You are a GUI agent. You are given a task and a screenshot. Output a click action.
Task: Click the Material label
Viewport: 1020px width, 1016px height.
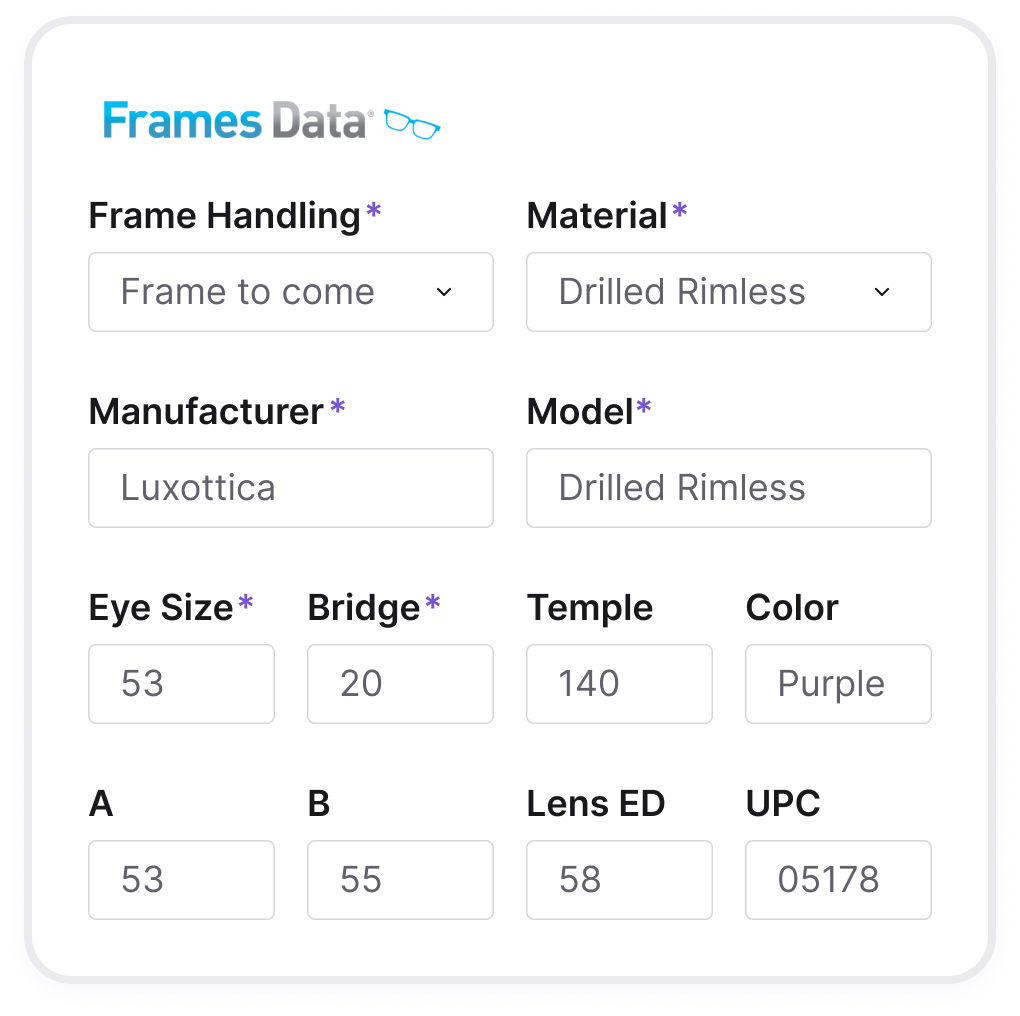click(598, 215)
